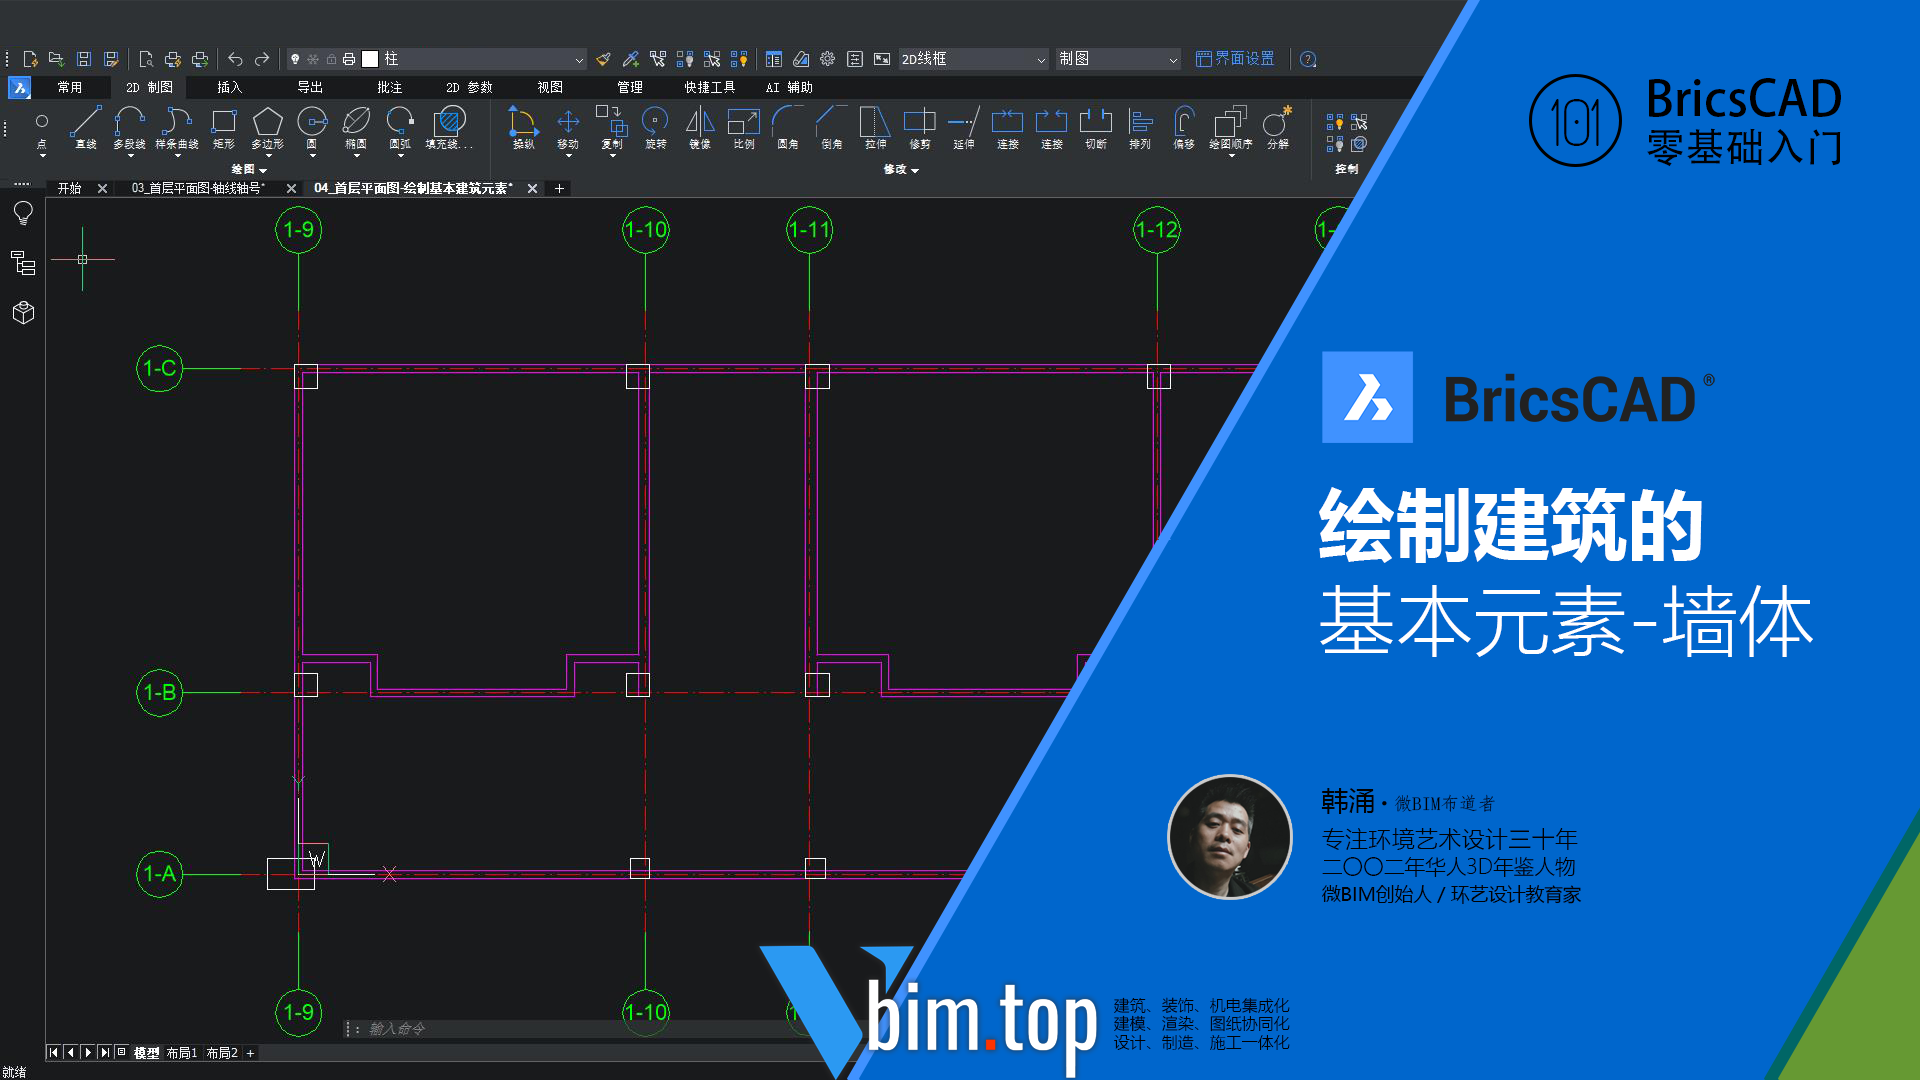
Task: Click the white layer color swatch
Action: [370, 60]
